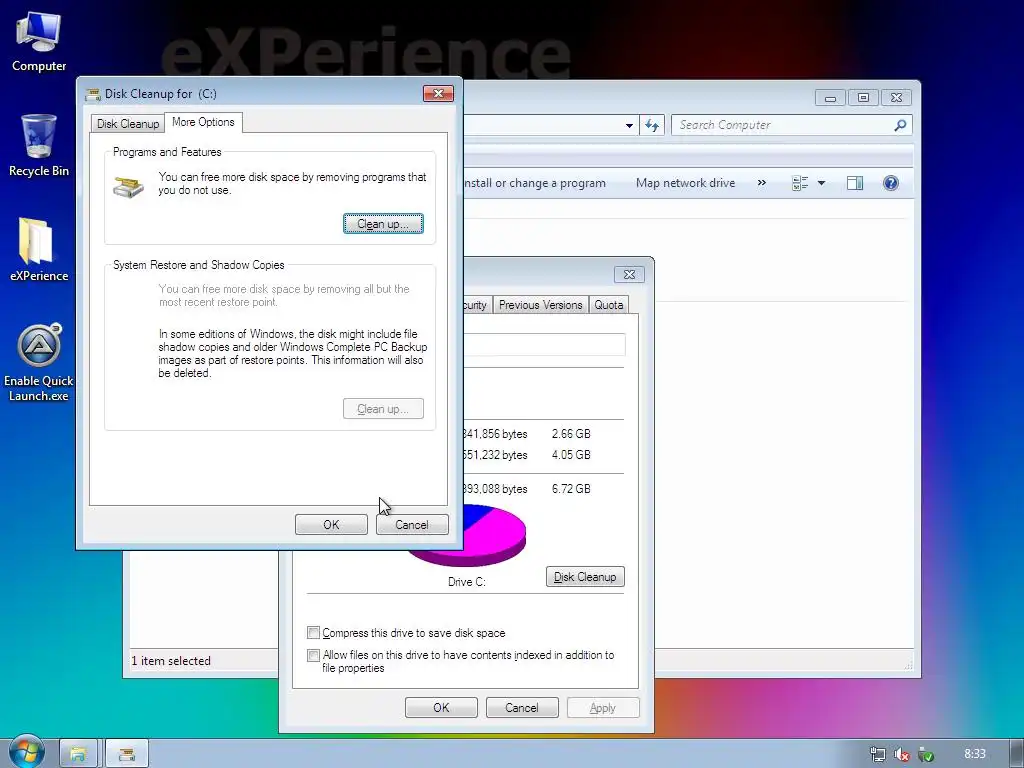Click the green shield tray icon
1024x768 pixels.
[x=925, y=754]
